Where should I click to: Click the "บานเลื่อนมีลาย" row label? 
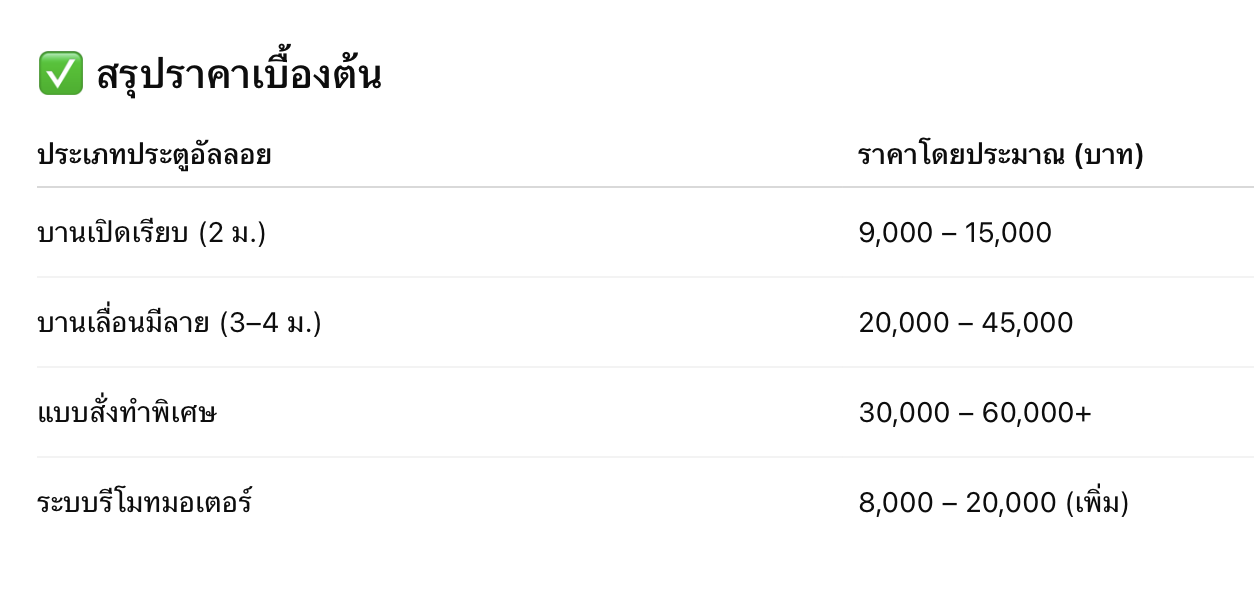pos(123,323)
